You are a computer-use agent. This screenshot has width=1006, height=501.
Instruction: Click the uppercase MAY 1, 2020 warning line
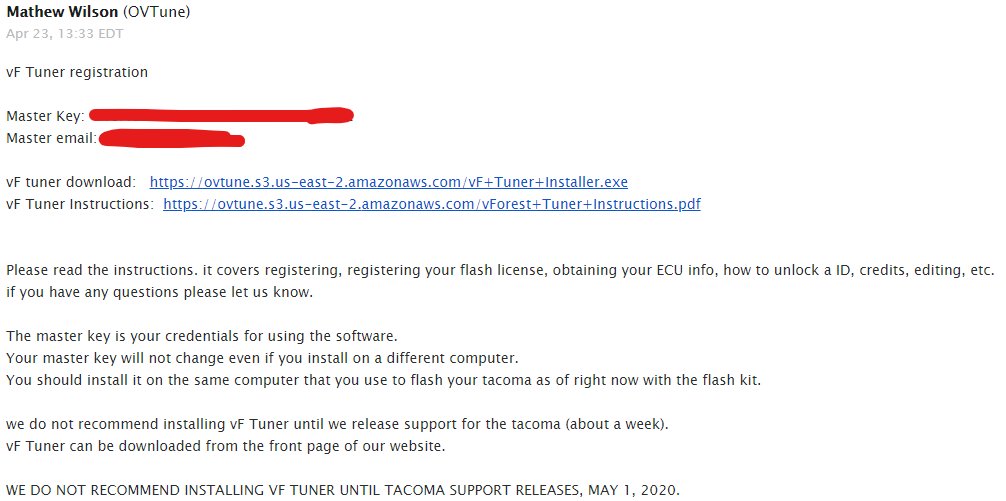(x=343, y=491)
